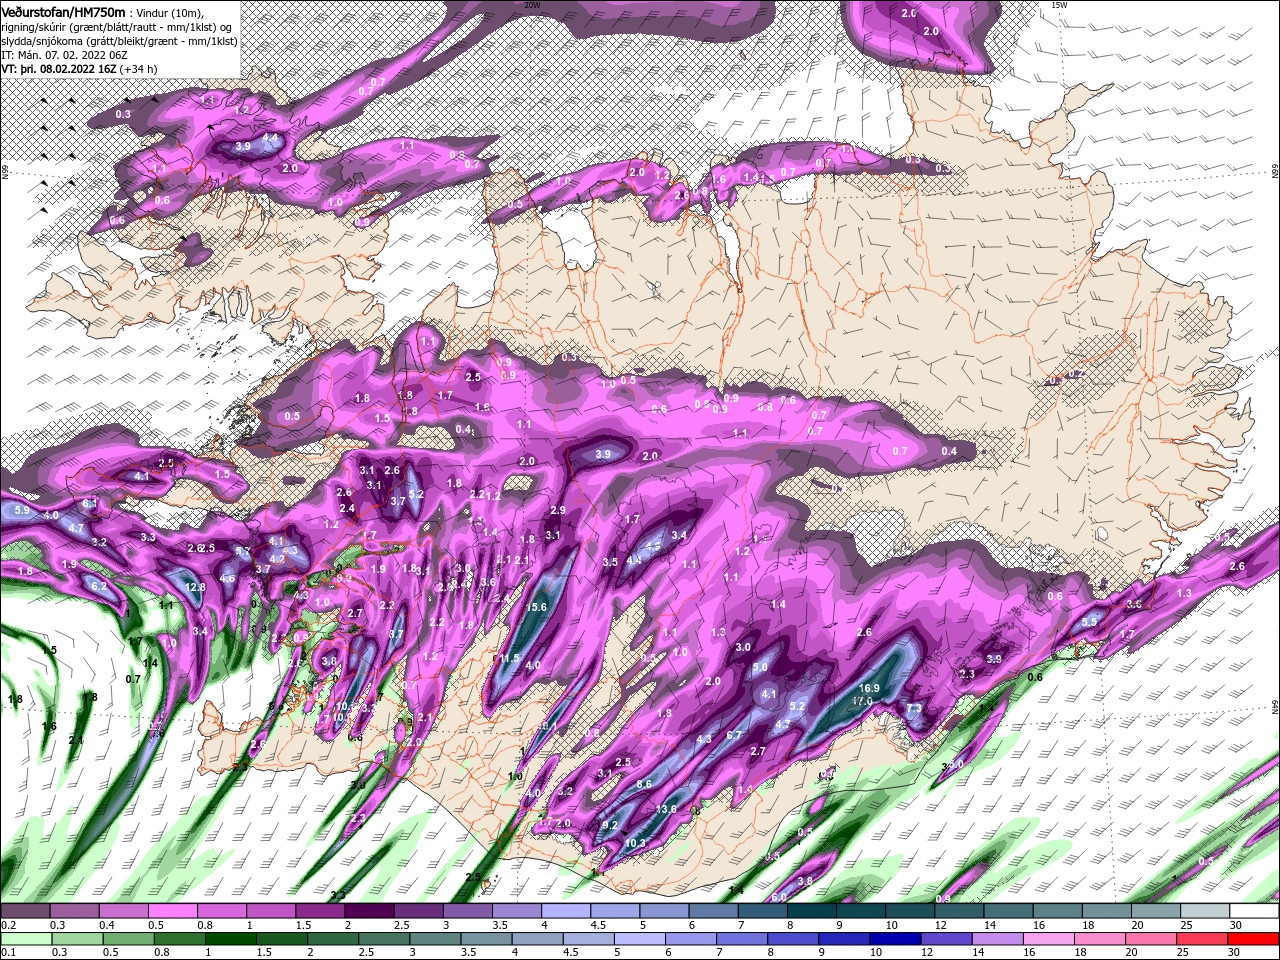
Task: Click the 13.6 precipitation value on map
Action: (x=667, y=809)
